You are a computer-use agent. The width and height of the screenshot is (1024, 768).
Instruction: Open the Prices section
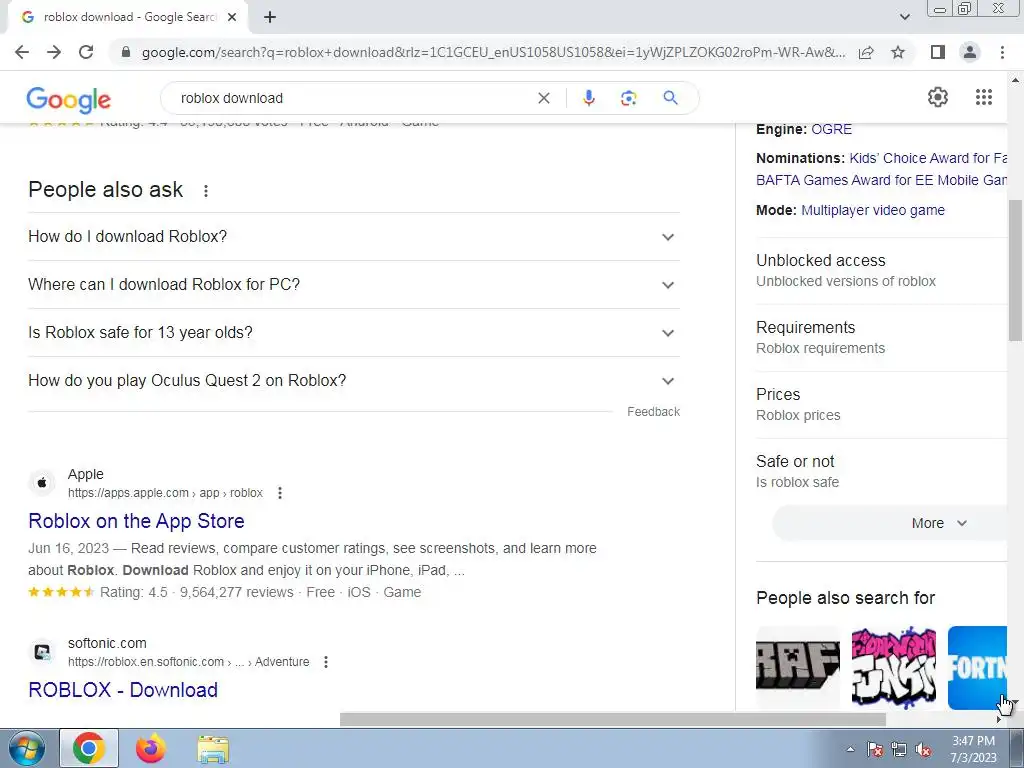point(882,404)
